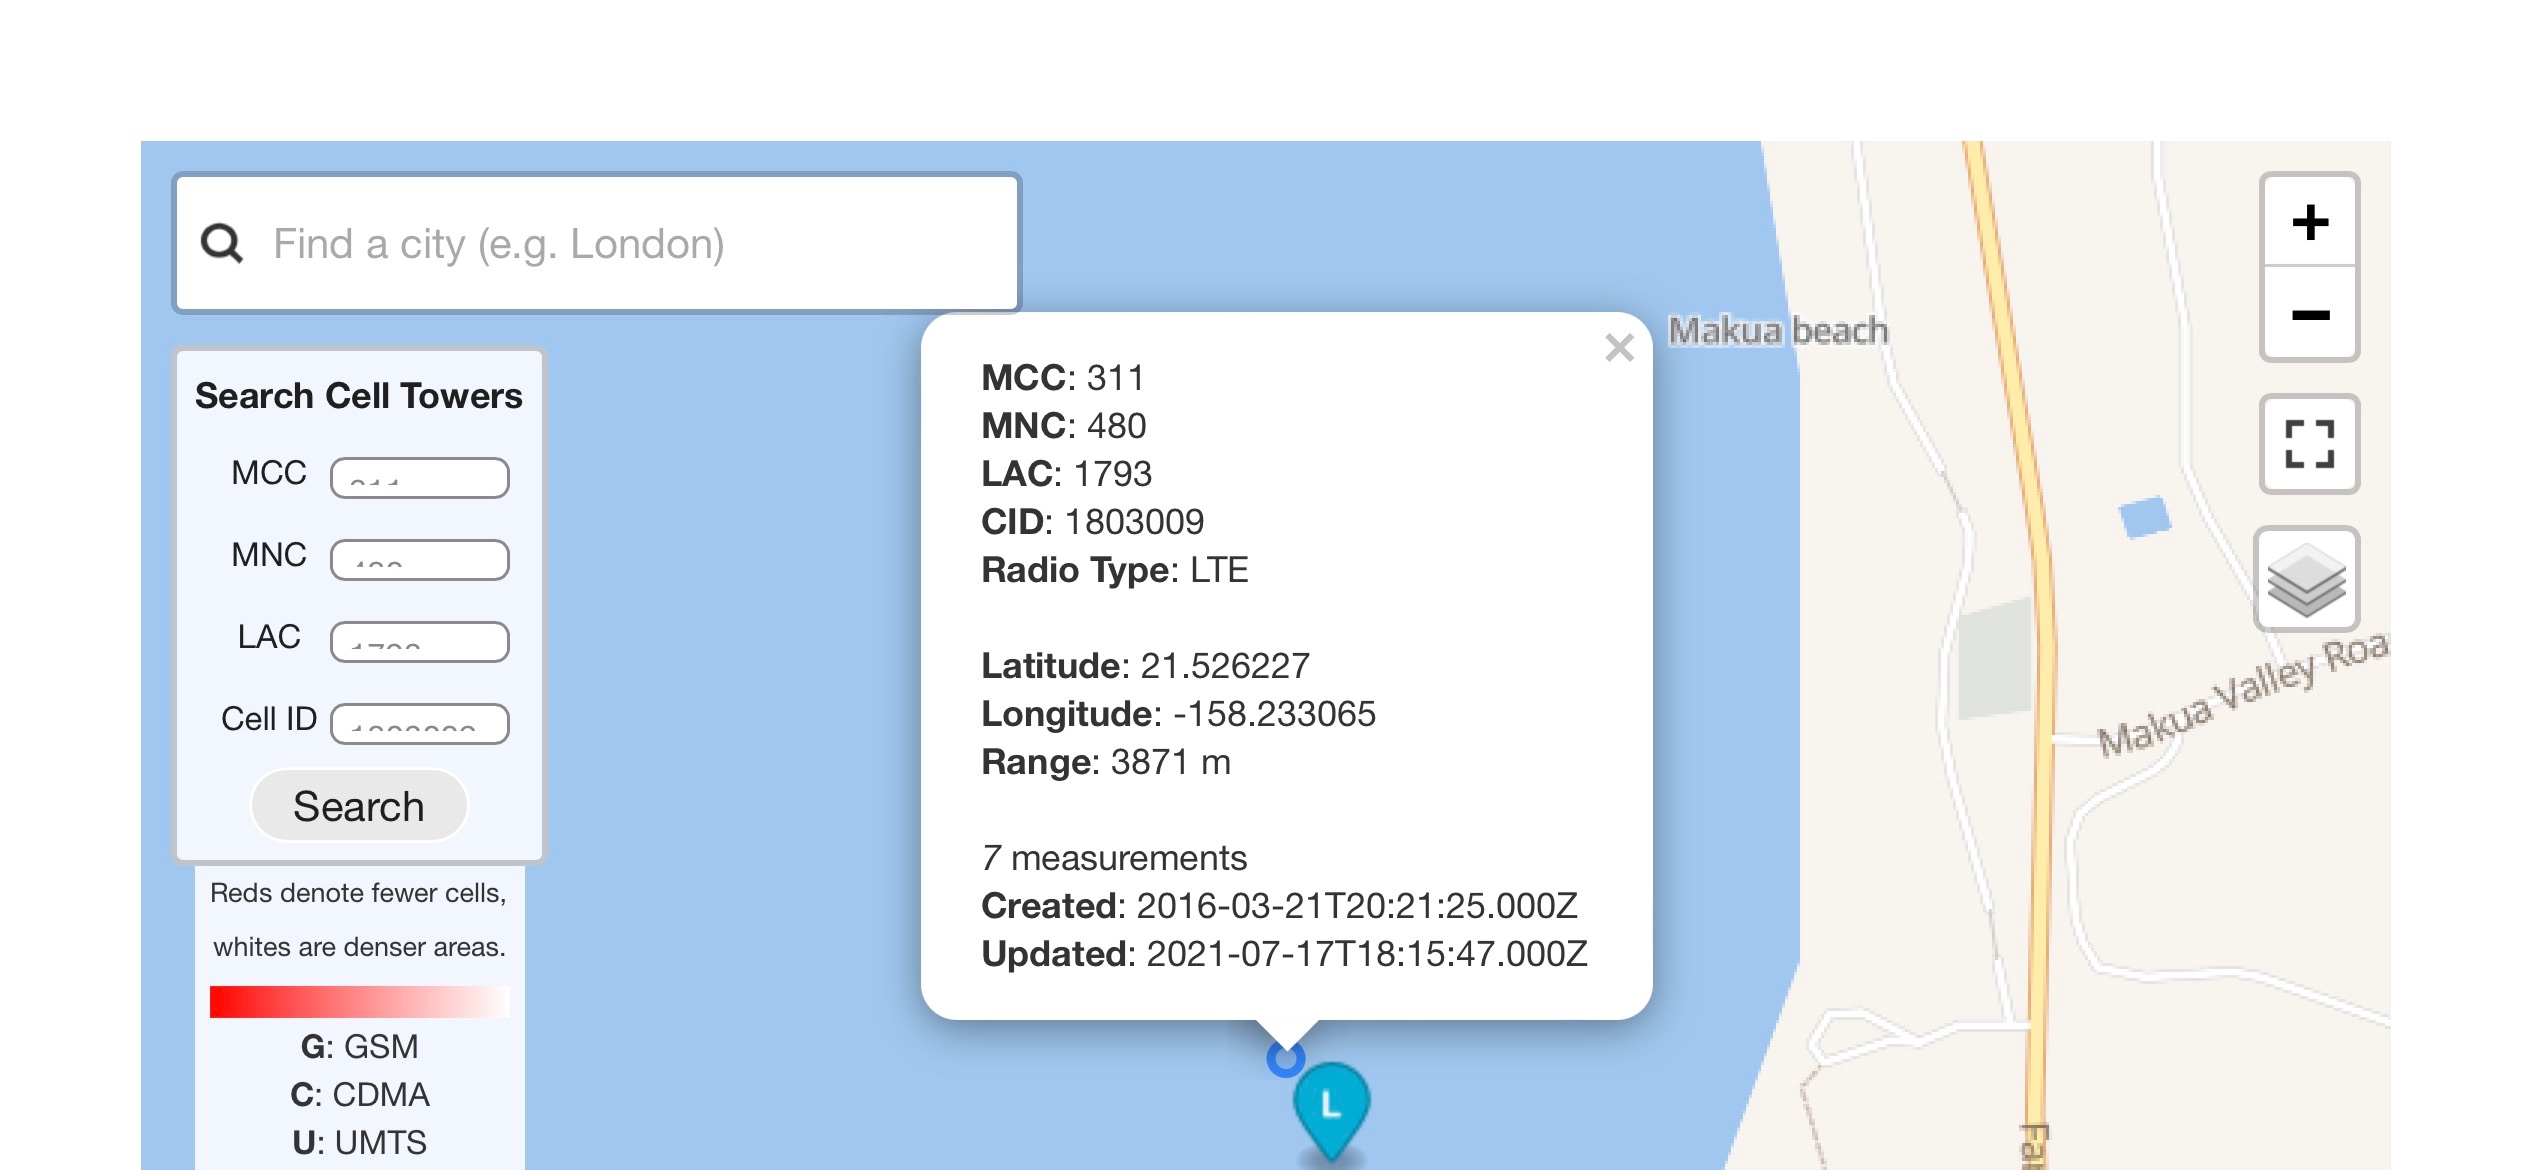Click the small blue pond on map
This screenshot has width=2532, height=1170.
tap(2144, 517)
